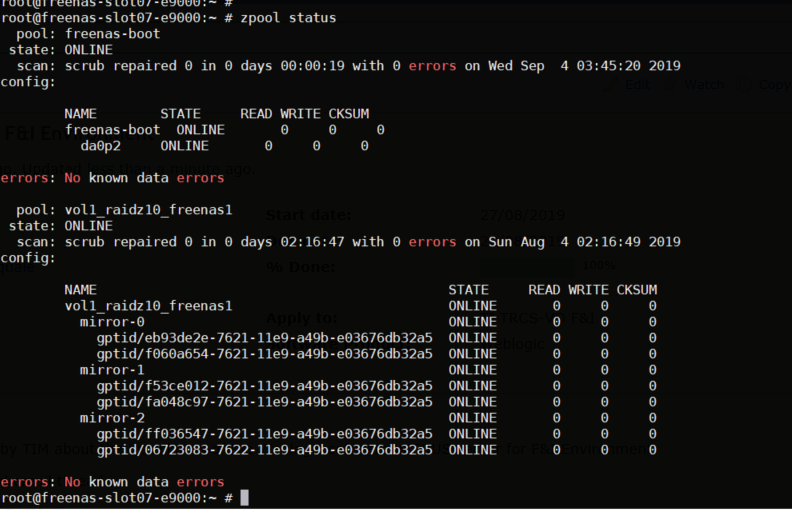Click scrub duration '02:16:47'
The height and width of the screenshot is (510, 792).
point(312,242)
